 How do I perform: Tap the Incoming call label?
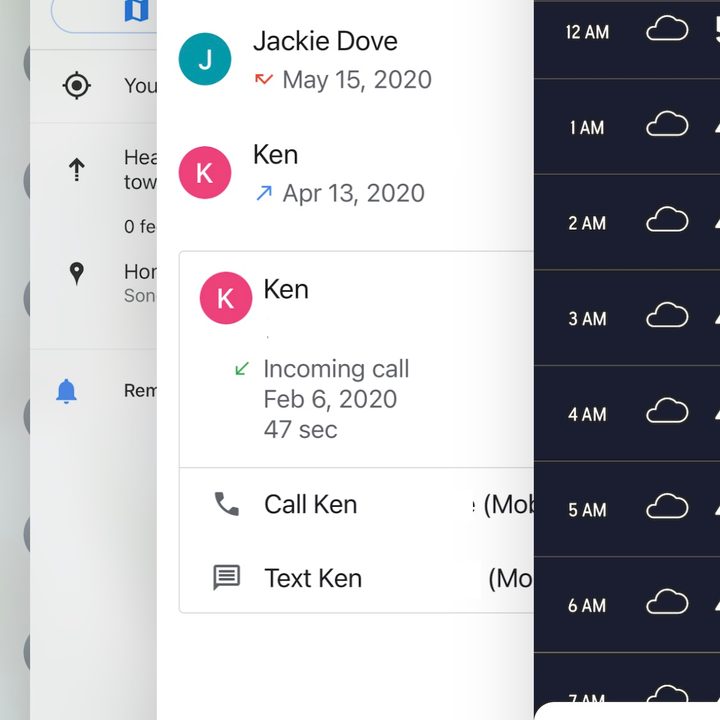336,369
